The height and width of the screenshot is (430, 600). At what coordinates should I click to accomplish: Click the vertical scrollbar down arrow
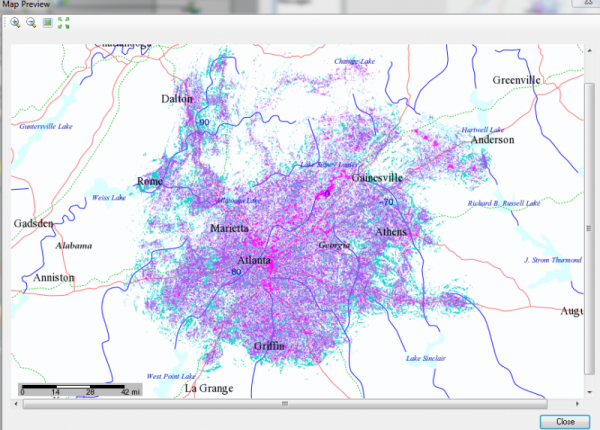tap(589, 392)
